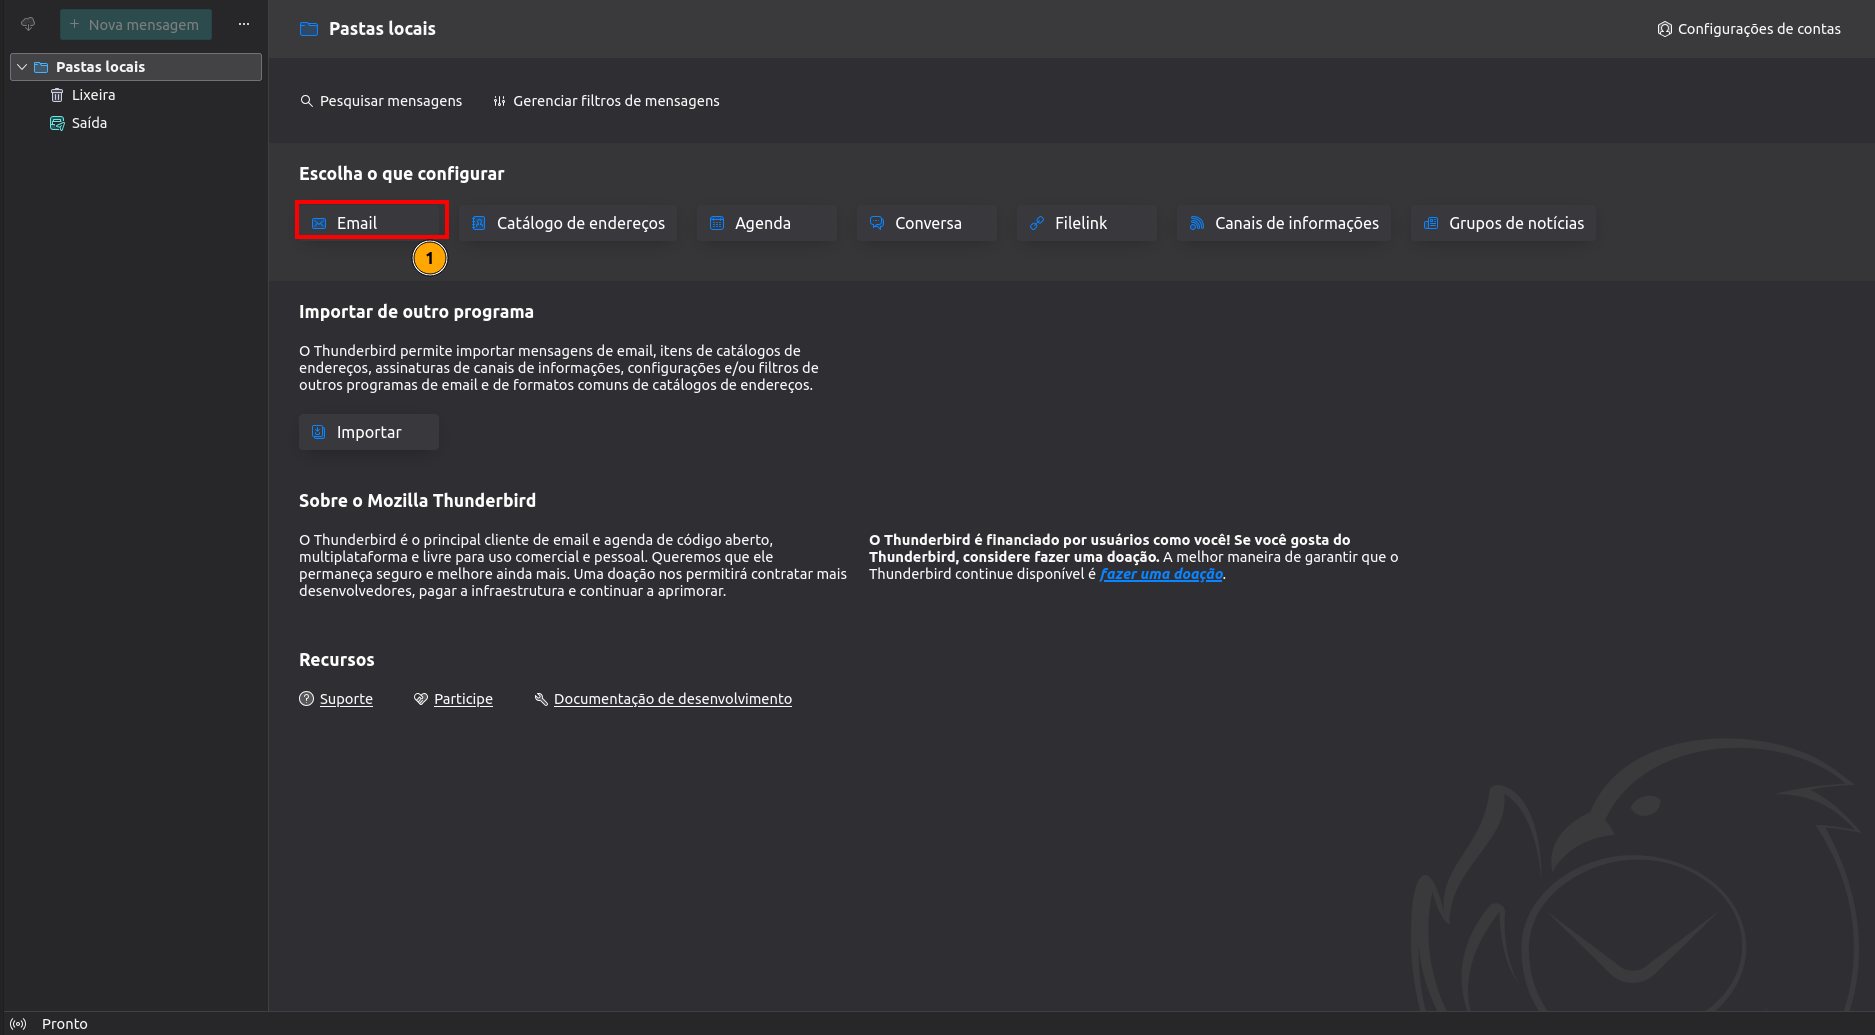Click the envelope icon on the Email button

(319, 223)
